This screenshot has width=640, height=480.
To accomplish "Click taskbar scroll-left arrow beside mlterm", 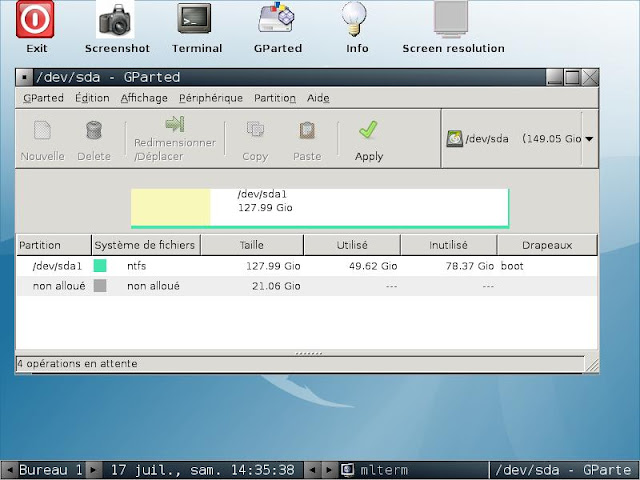I will [312, 470].
